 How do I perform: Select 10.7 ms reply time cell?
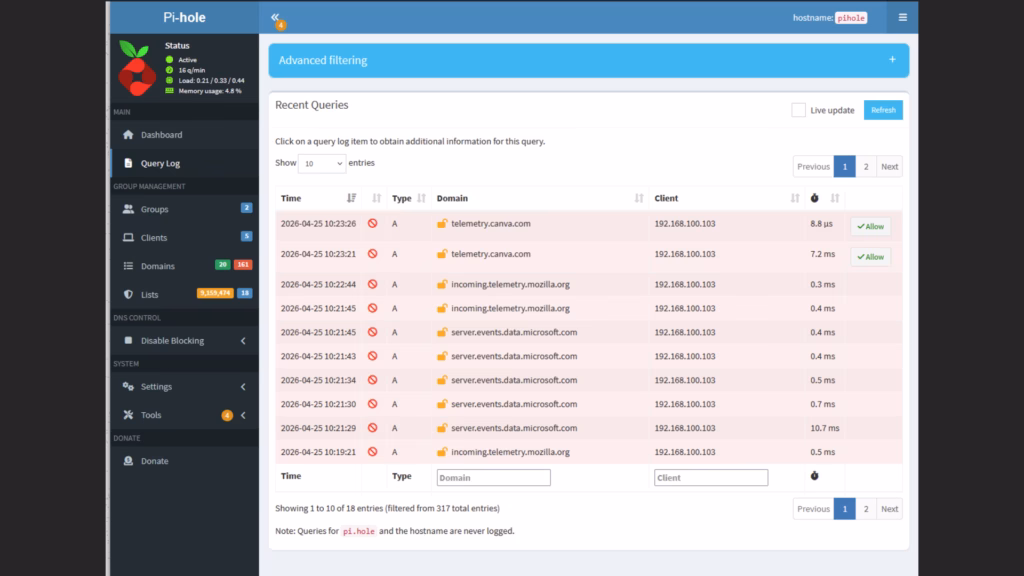coord(825,428)
